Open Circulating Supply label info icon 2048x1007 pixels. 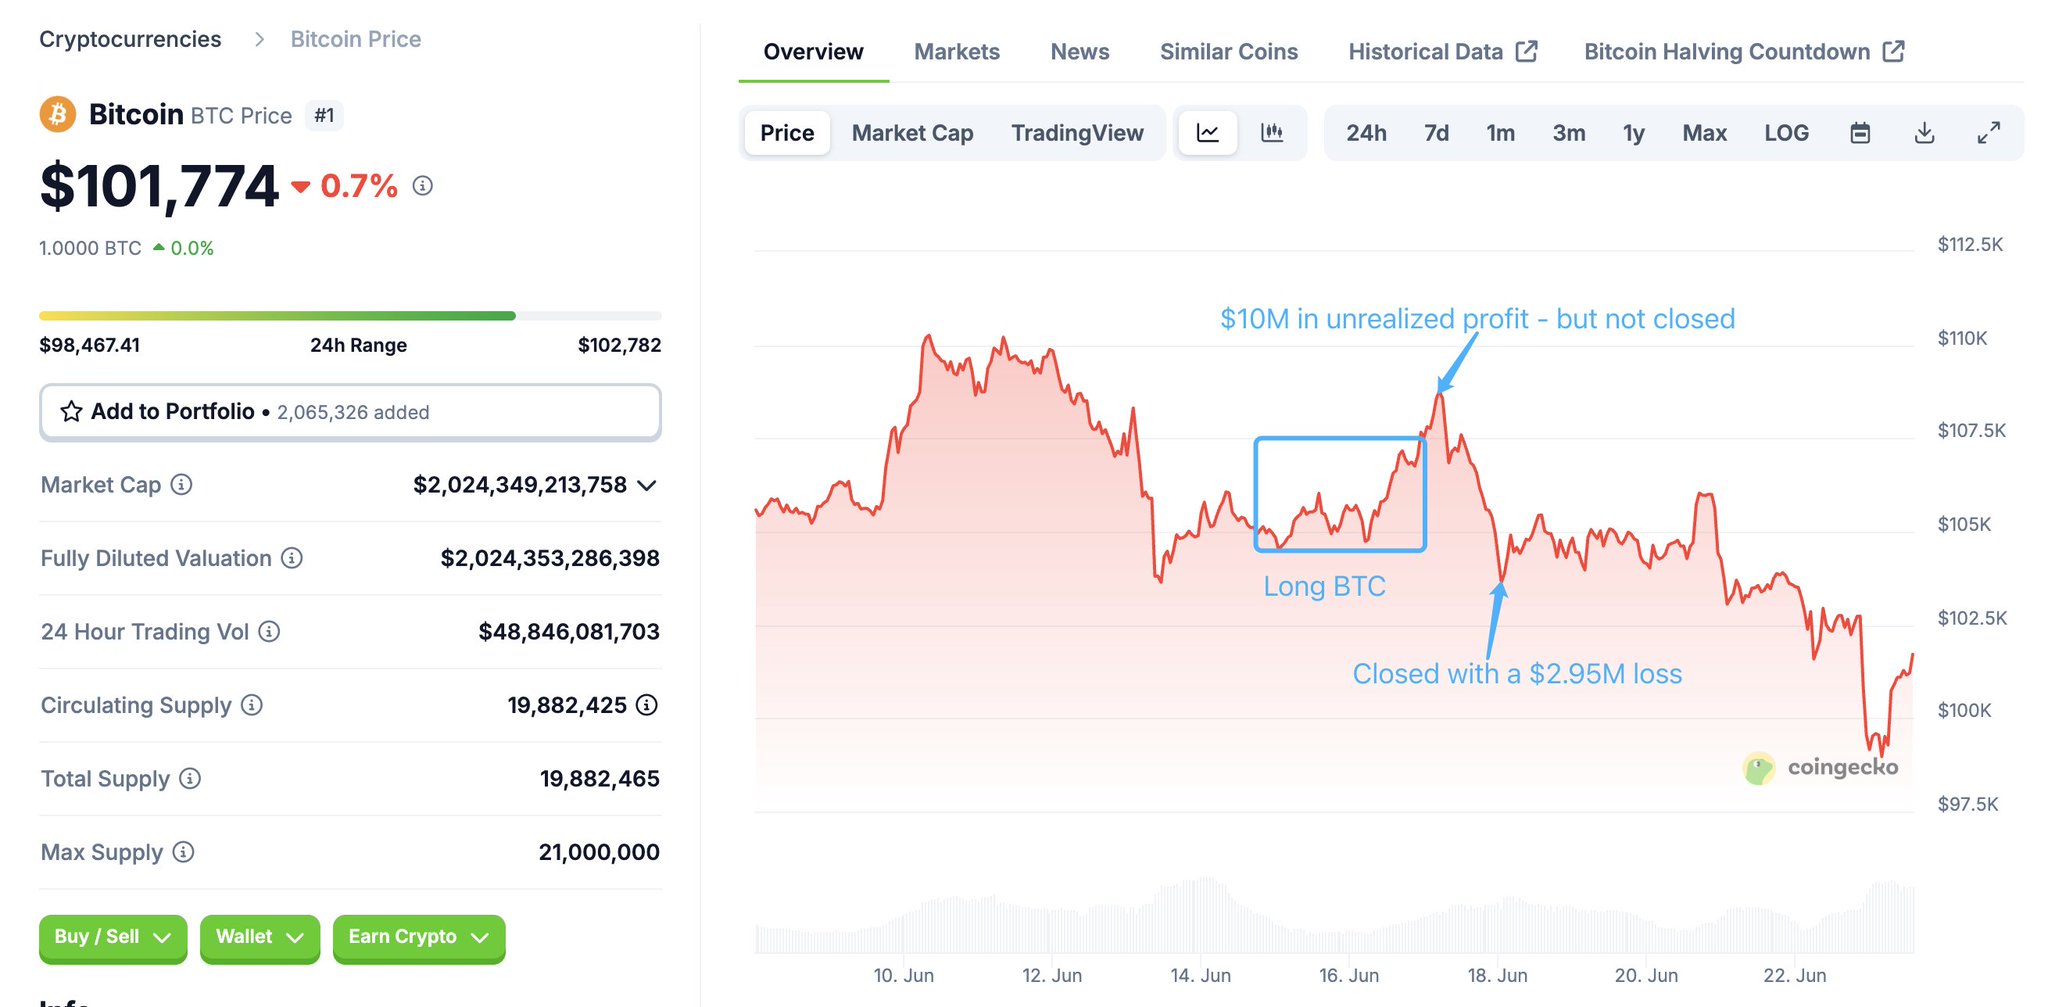tap(252, 705)
